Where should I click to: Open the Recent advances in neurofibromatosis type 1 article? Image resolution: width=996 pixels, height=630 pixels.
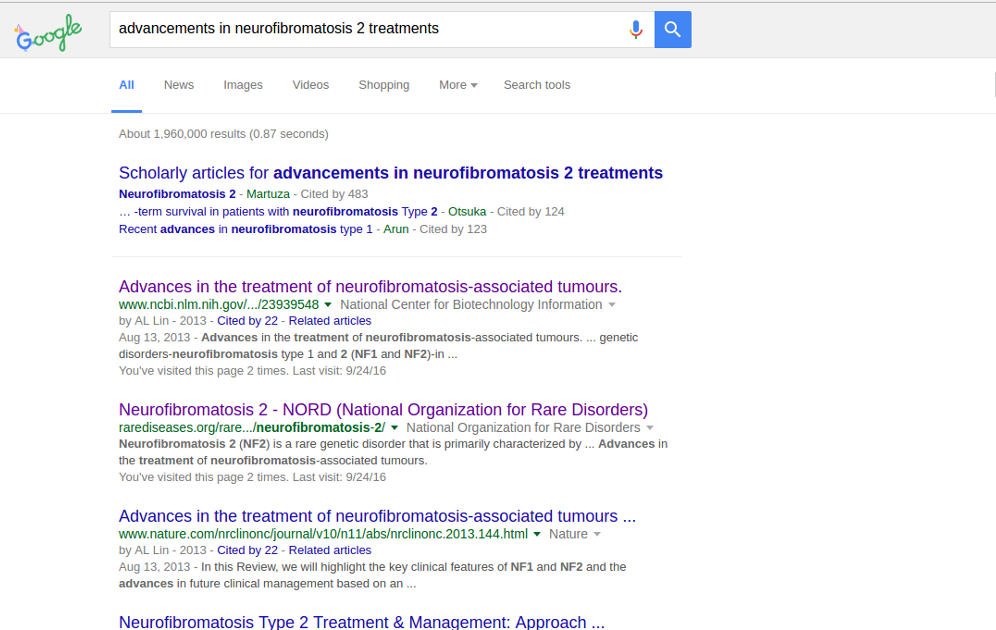tap(245, 229)
